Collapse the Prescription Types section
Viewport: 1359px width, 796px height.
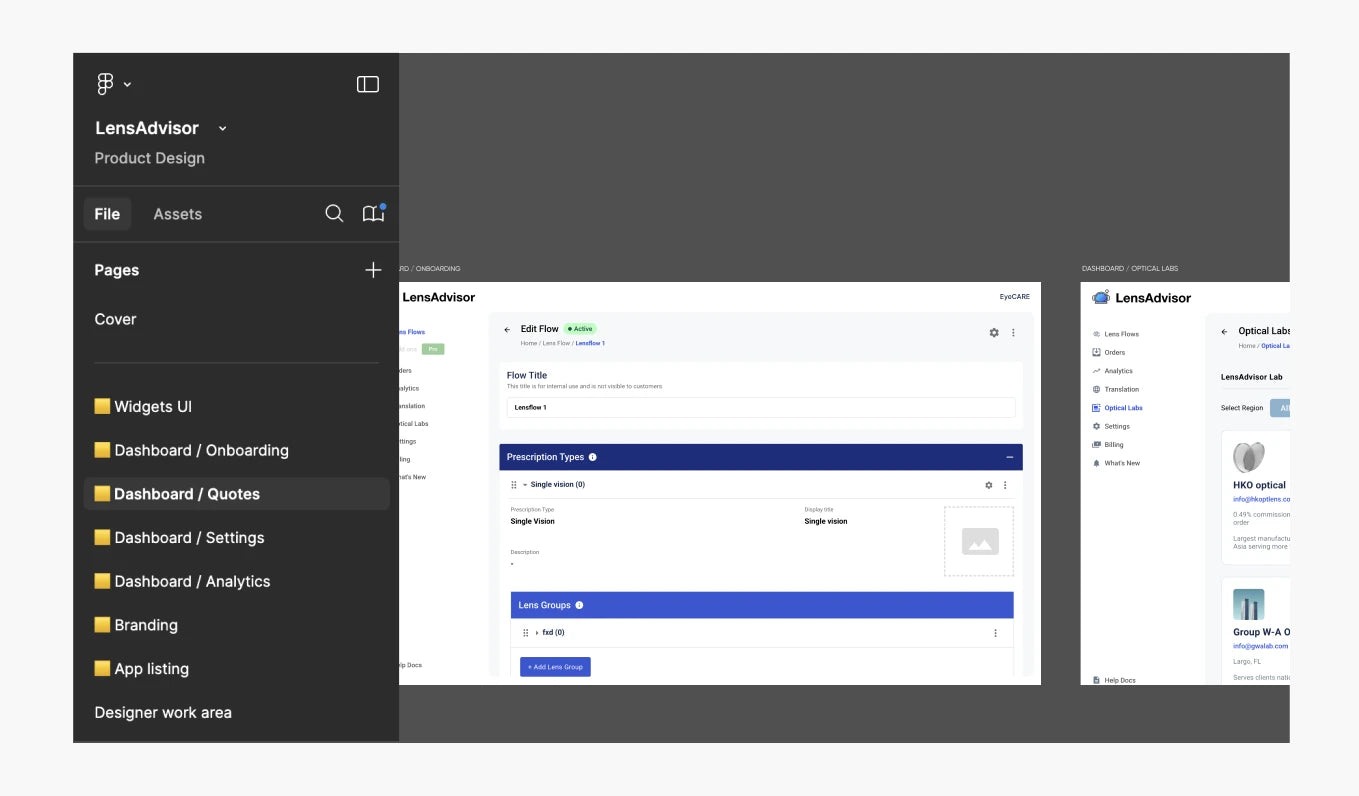pyautogui.click(x=1009, y=457)
